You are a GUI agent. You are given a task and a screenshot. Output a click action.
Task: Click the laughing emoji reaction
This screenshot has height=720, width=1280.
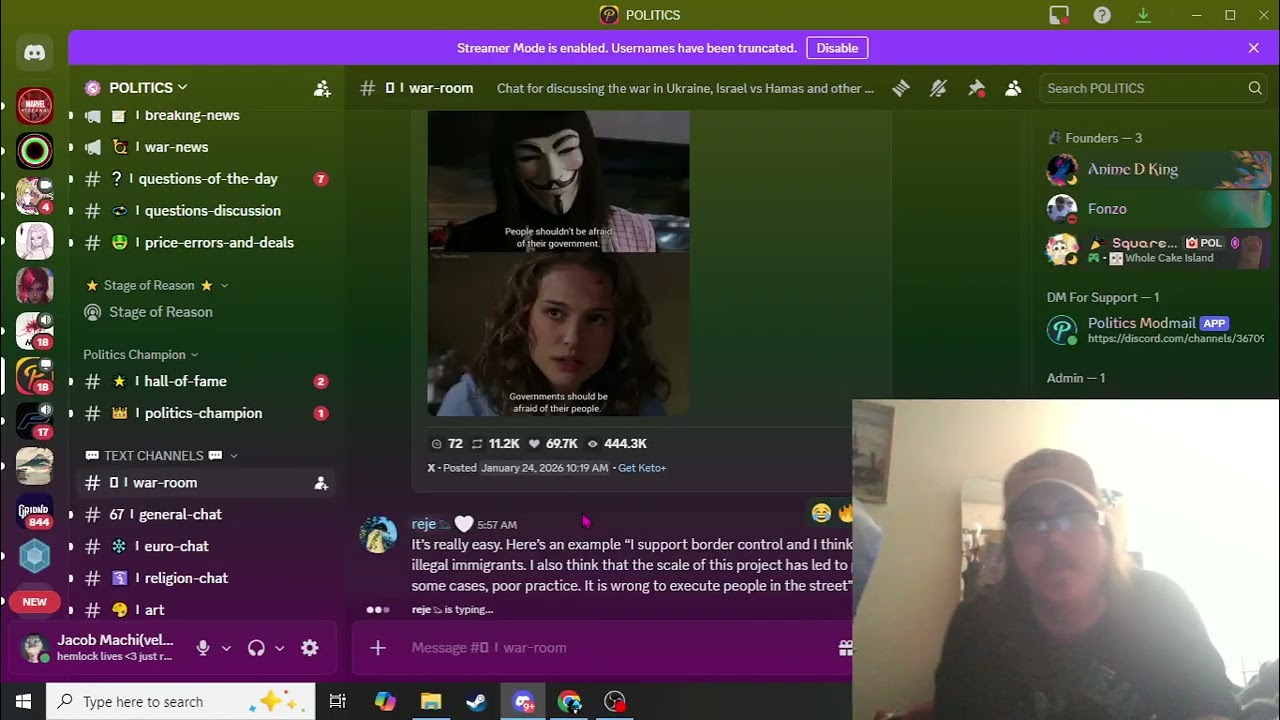[821, 513]
